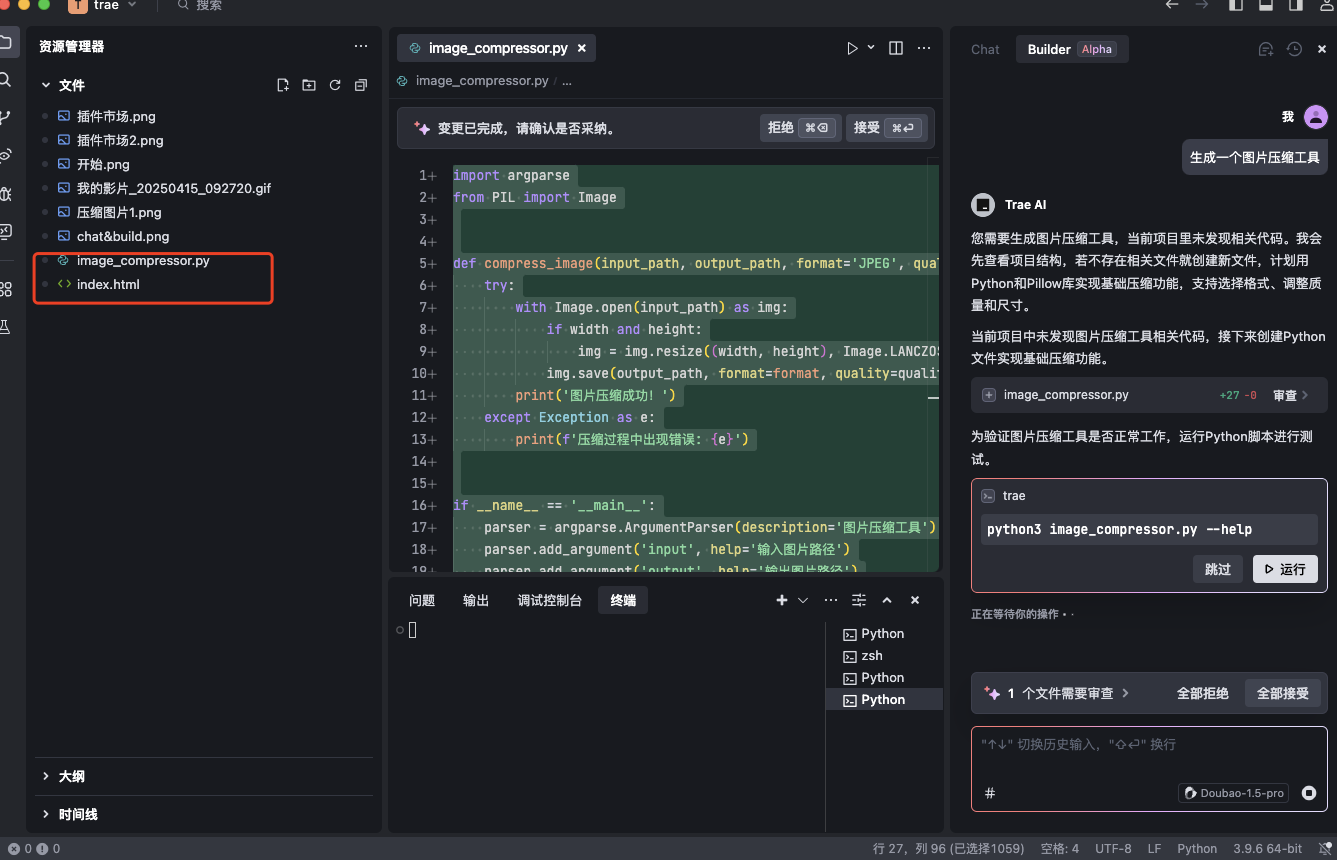
Task: Switch to the Chat tab
Action: 985,49
